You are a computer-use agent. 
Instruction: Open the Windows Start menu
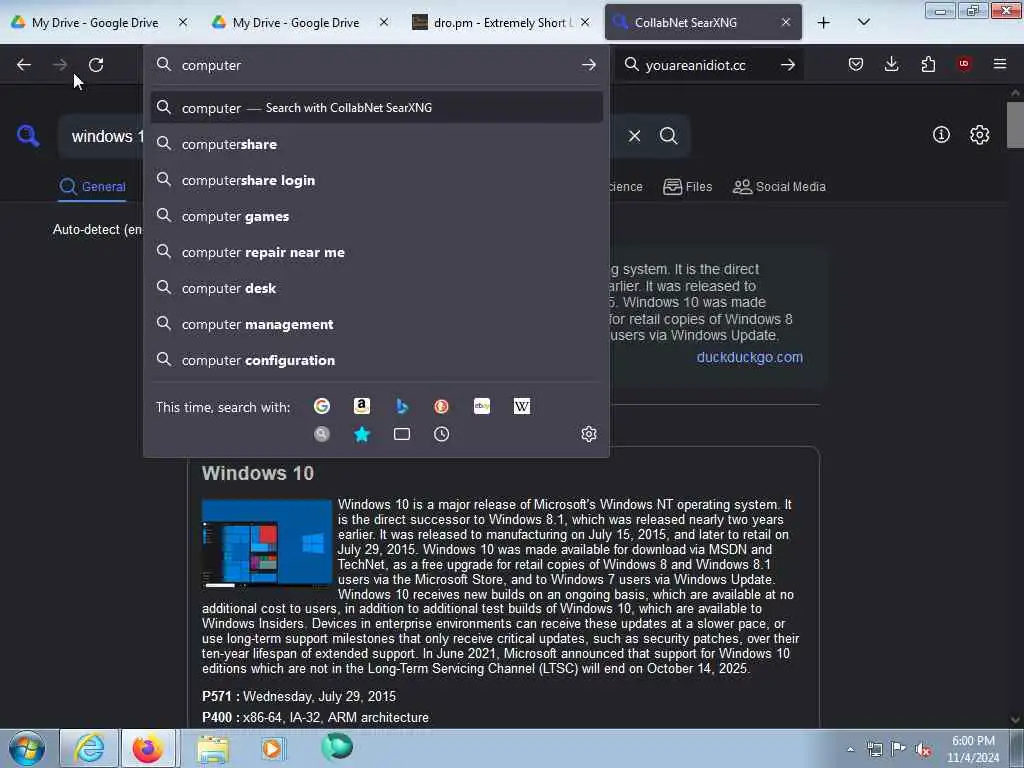point(27,748)
